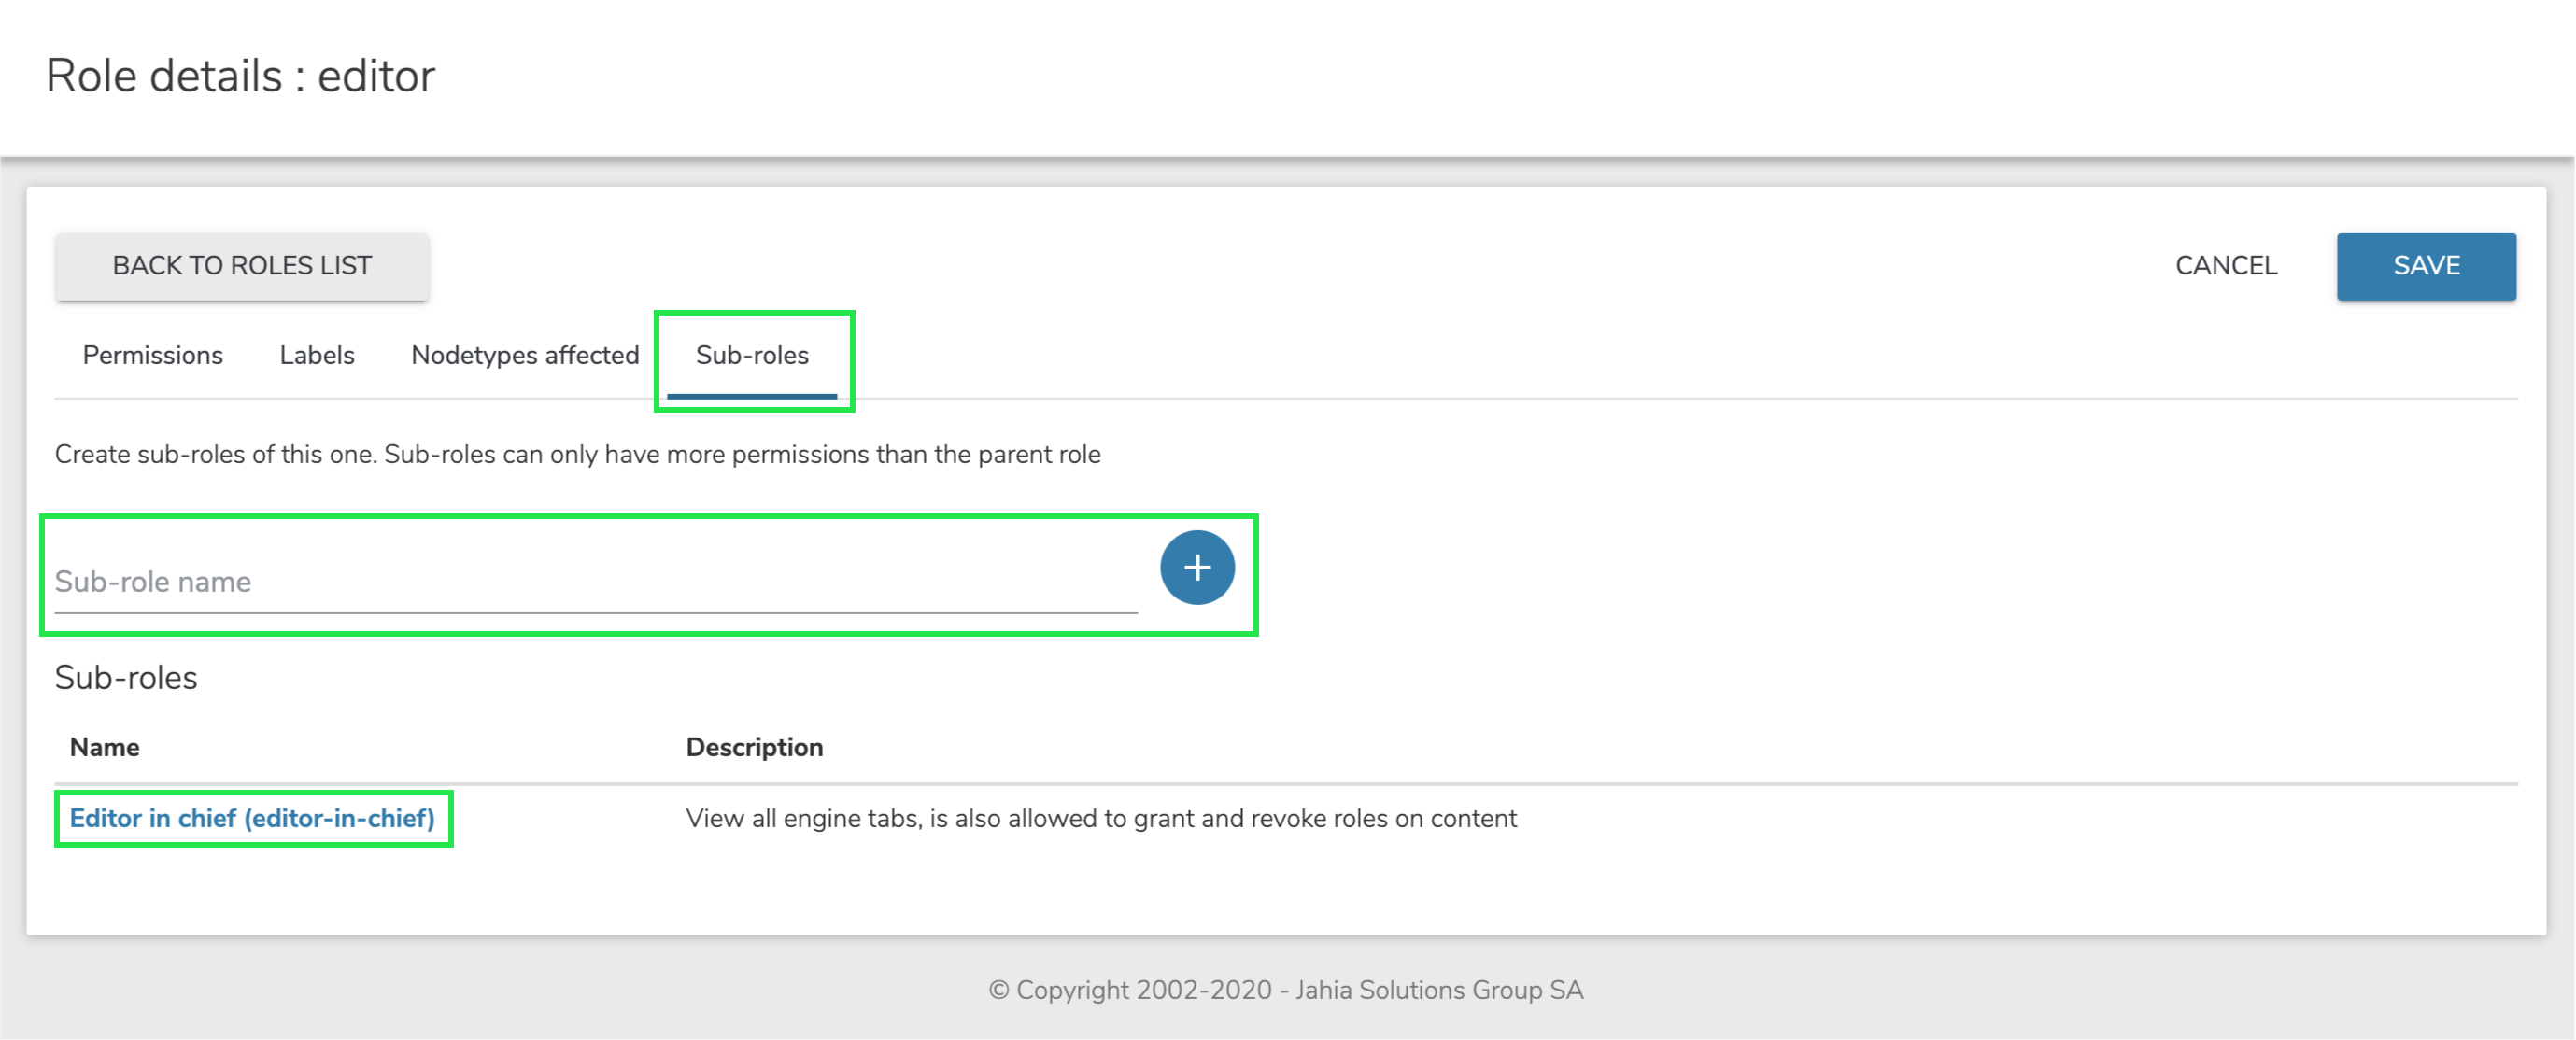Image resolution: width=2576 pixels, height=1040 pixels.
Task: Click the Sub-roles section heading
Action: pyautogui.click(x=125, y=677)
